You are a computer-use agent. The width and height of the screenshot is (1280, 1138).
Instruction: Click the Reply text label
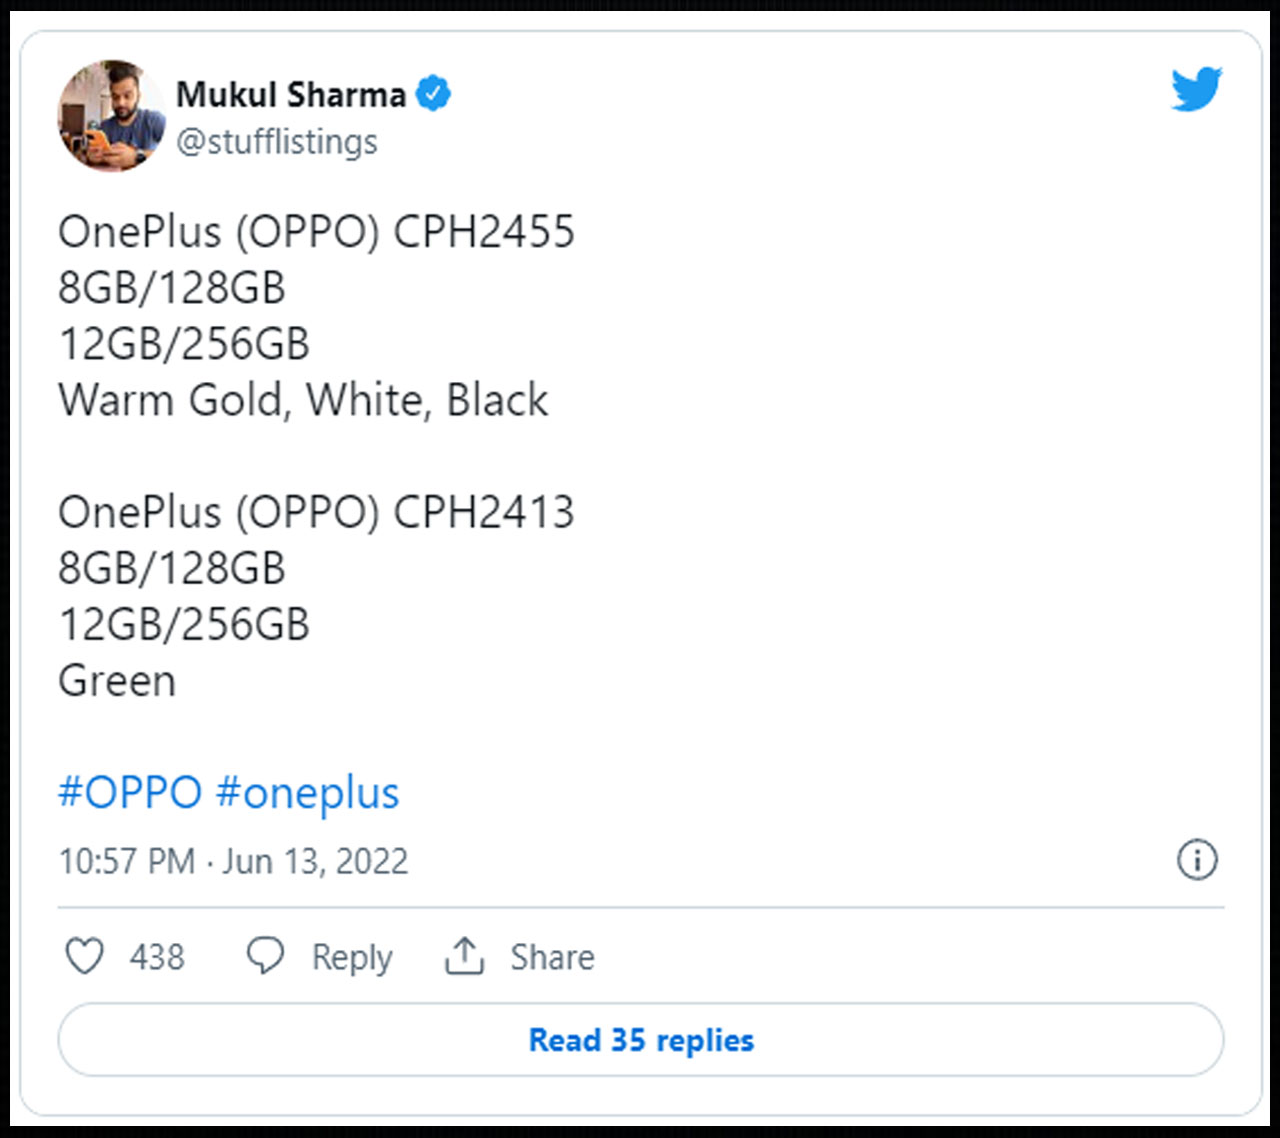point(352,957)
